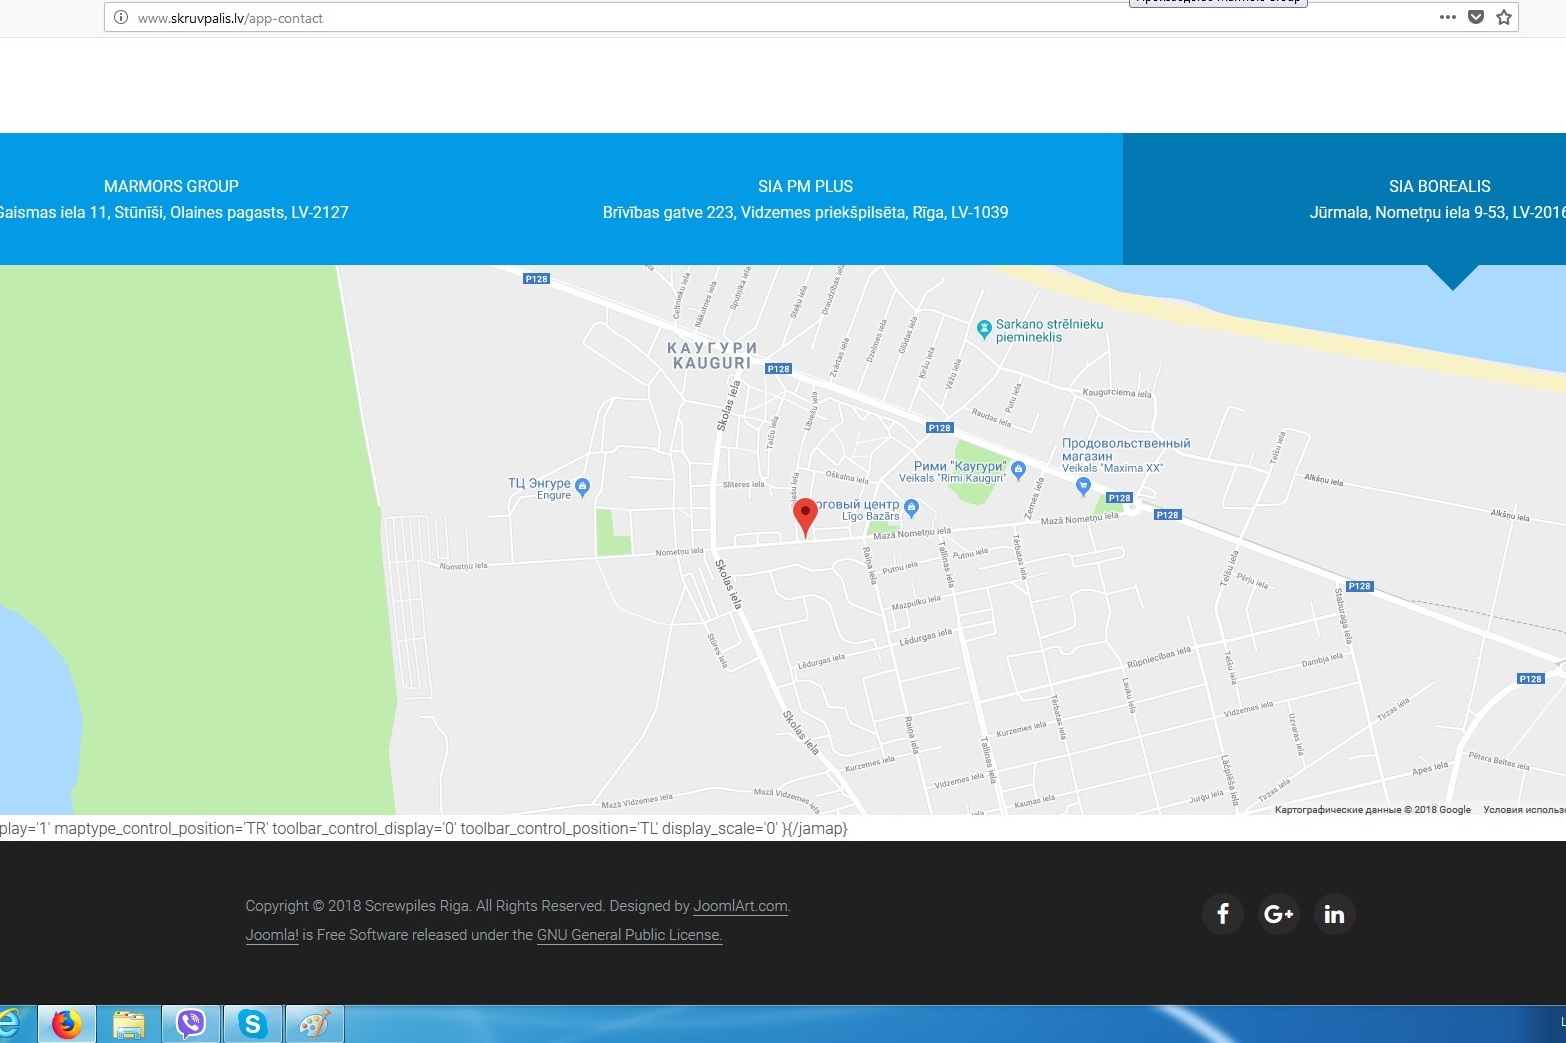Image resolution: width=1566 pixels, height=1043 pixels.
Task: Click the Līgo Bazārs shopping pin
Action: coord(911,508)
